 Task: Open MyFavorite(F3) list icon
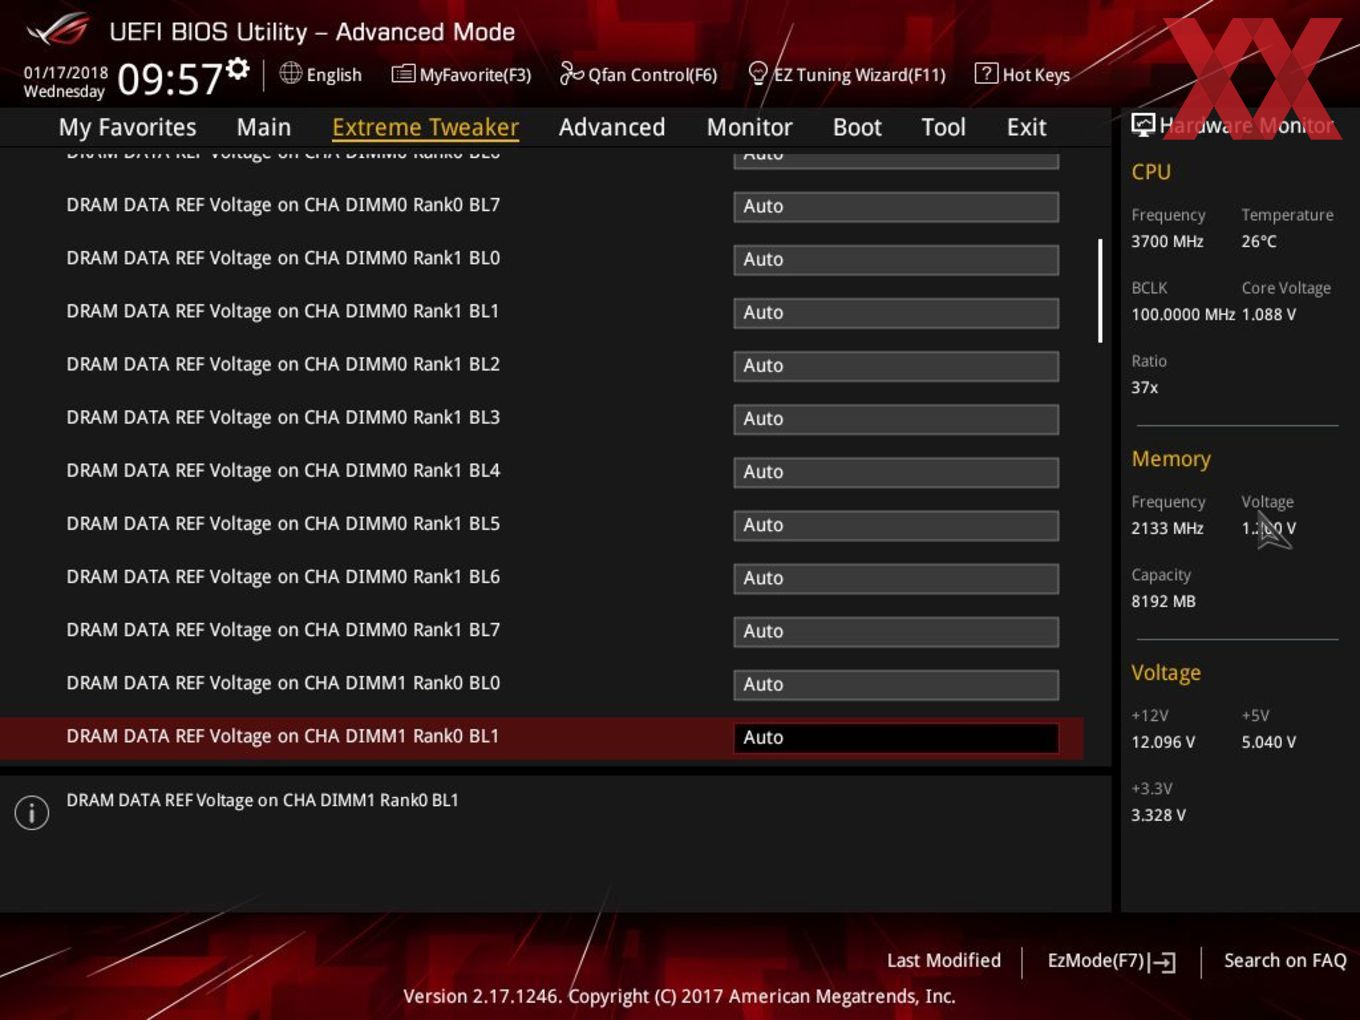[403, 74]
